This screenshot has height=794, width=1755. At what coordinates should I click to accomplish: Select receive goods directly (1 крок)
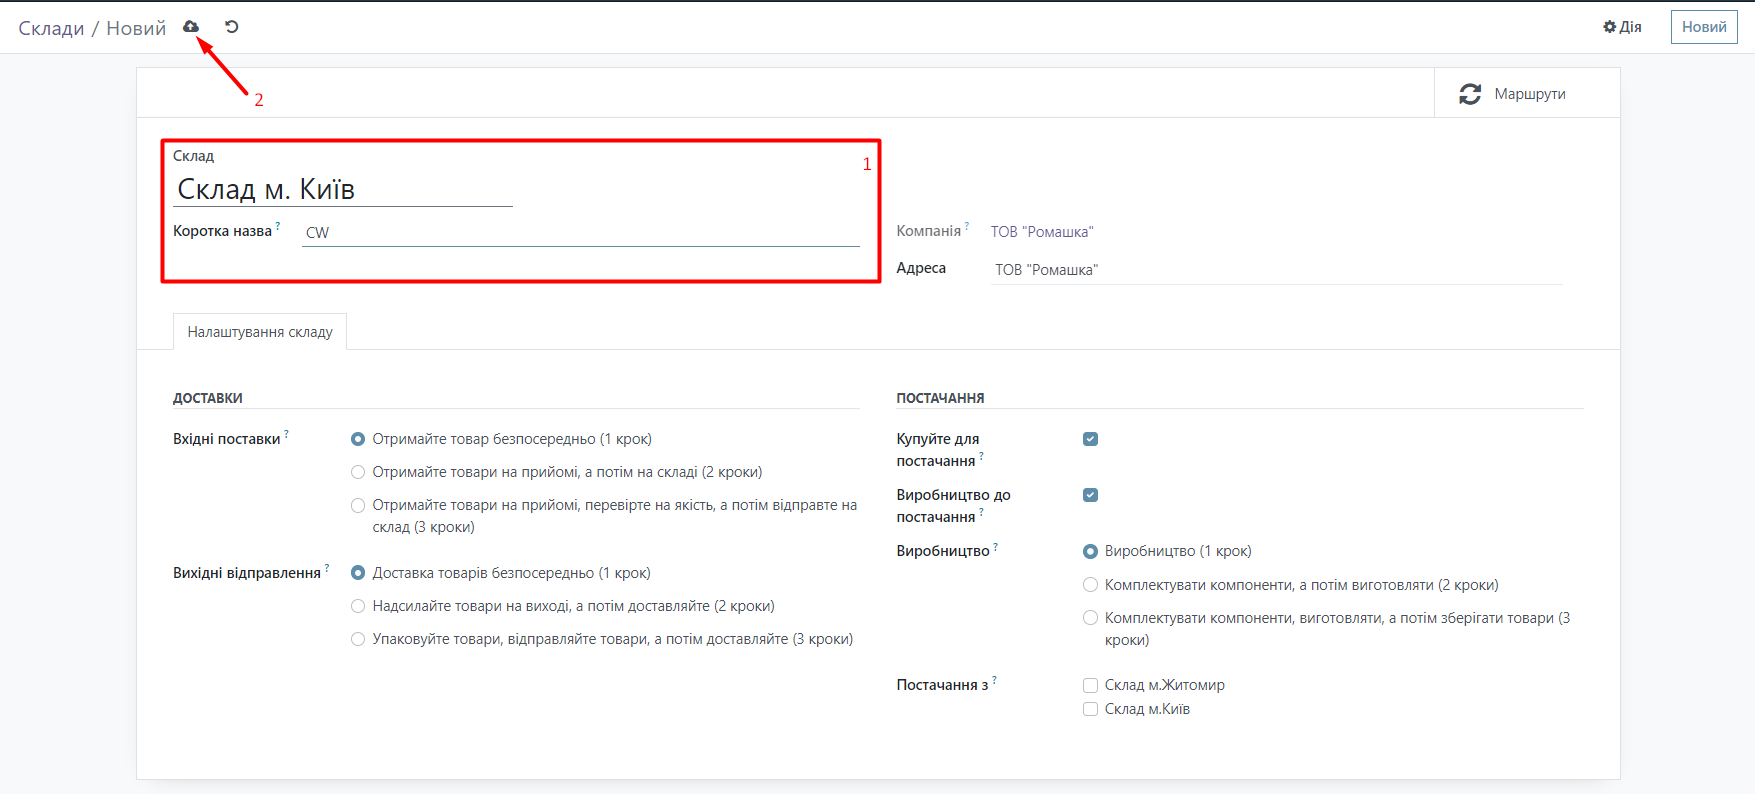click(358, 439)
